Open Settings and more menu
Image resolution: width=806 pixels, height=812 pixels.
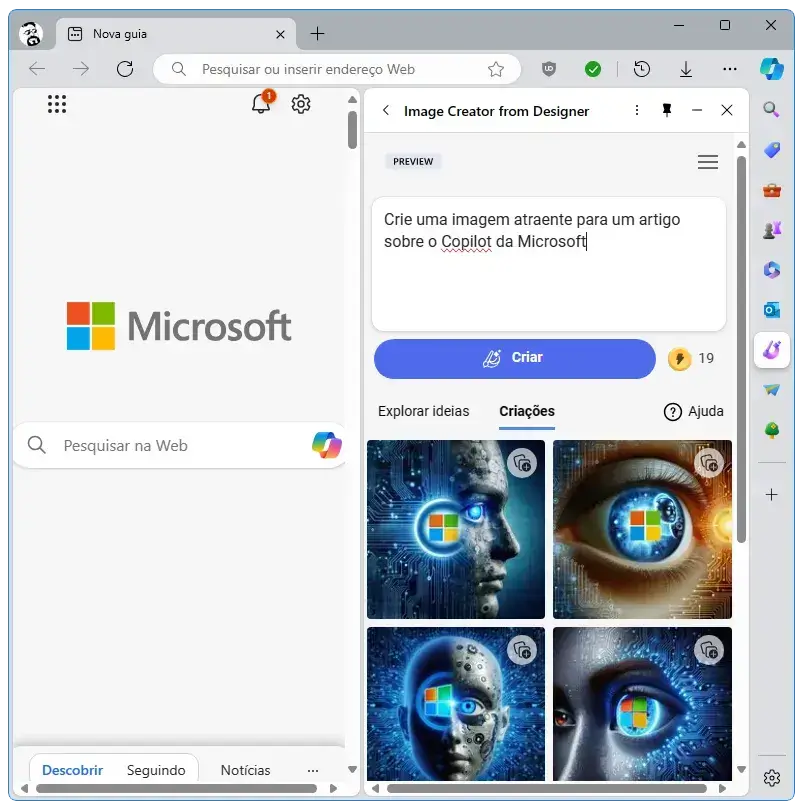click(729, 69)
